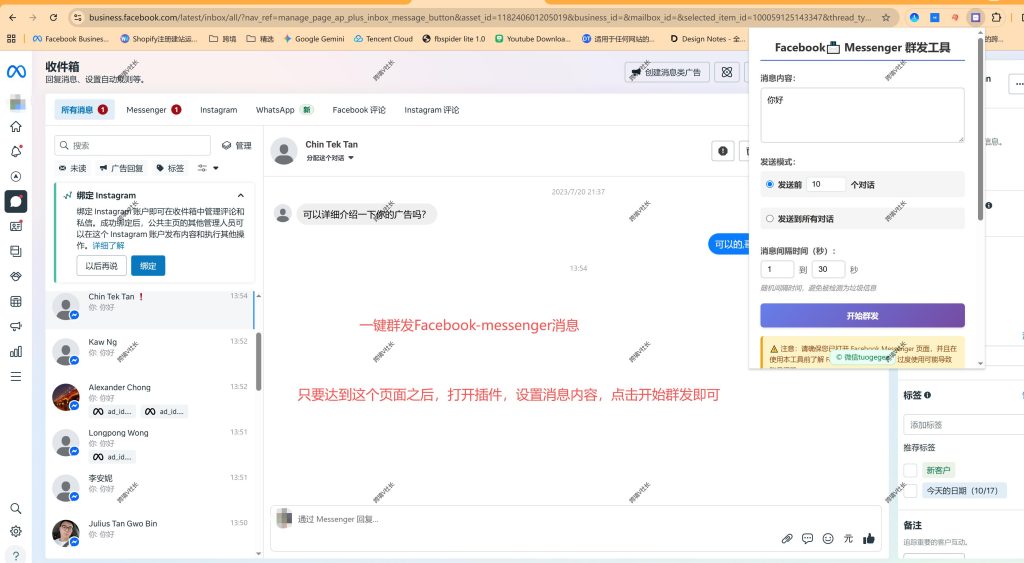Click the magnifier search icon in sidebar
Image resolution: width=1024 pixels, height=563 pixels.
[x=16, y=508]
